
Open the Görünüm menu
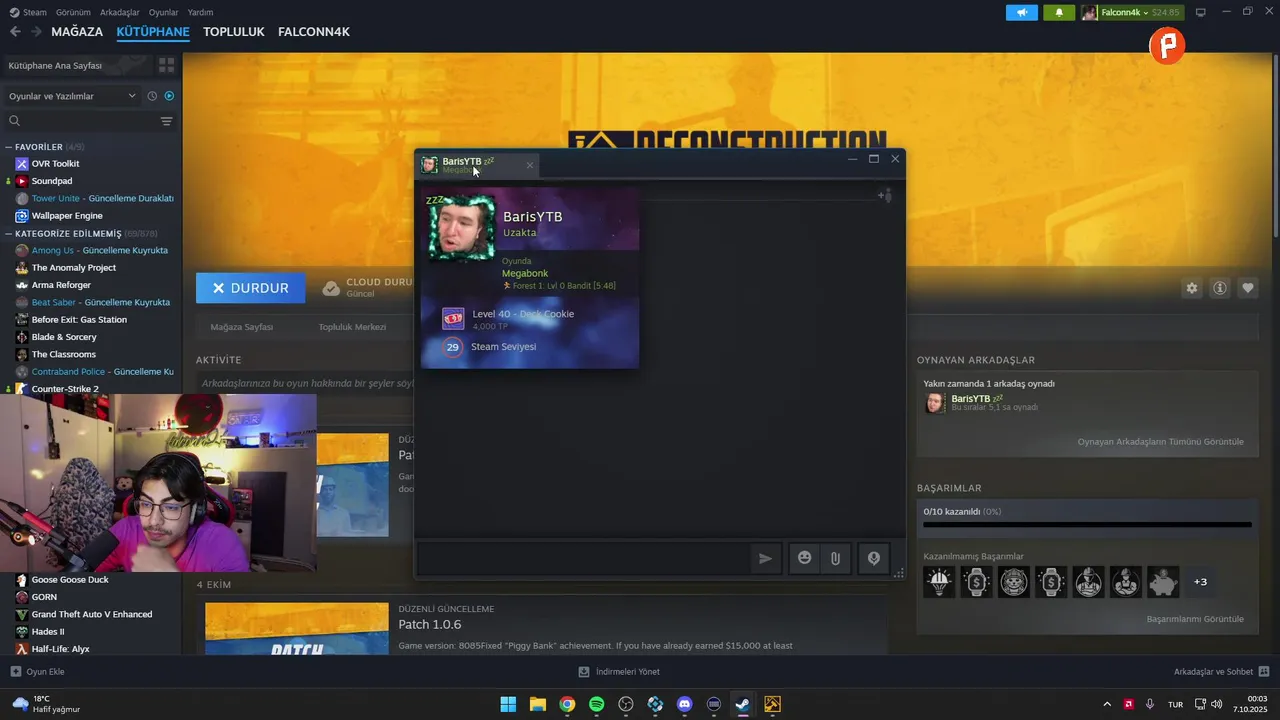pos(73,12)
